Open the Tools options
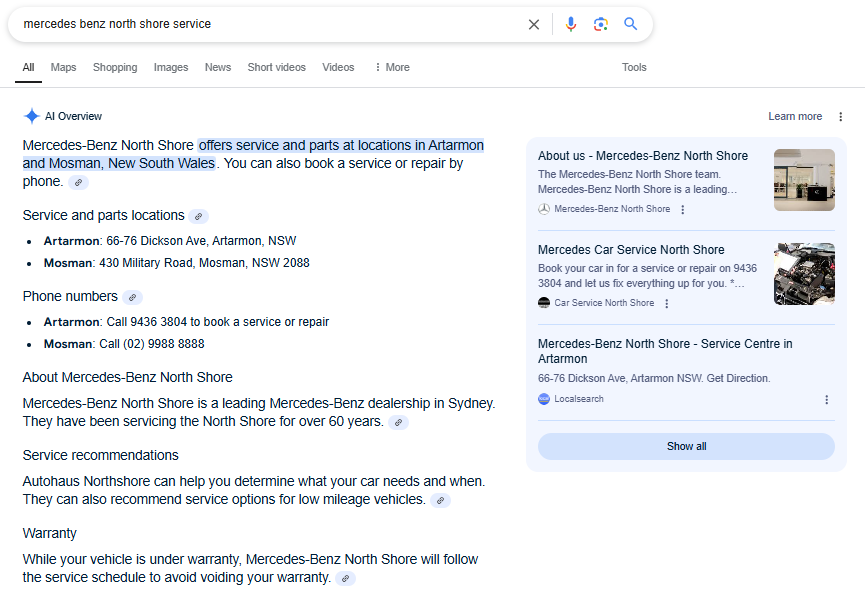 634,67
